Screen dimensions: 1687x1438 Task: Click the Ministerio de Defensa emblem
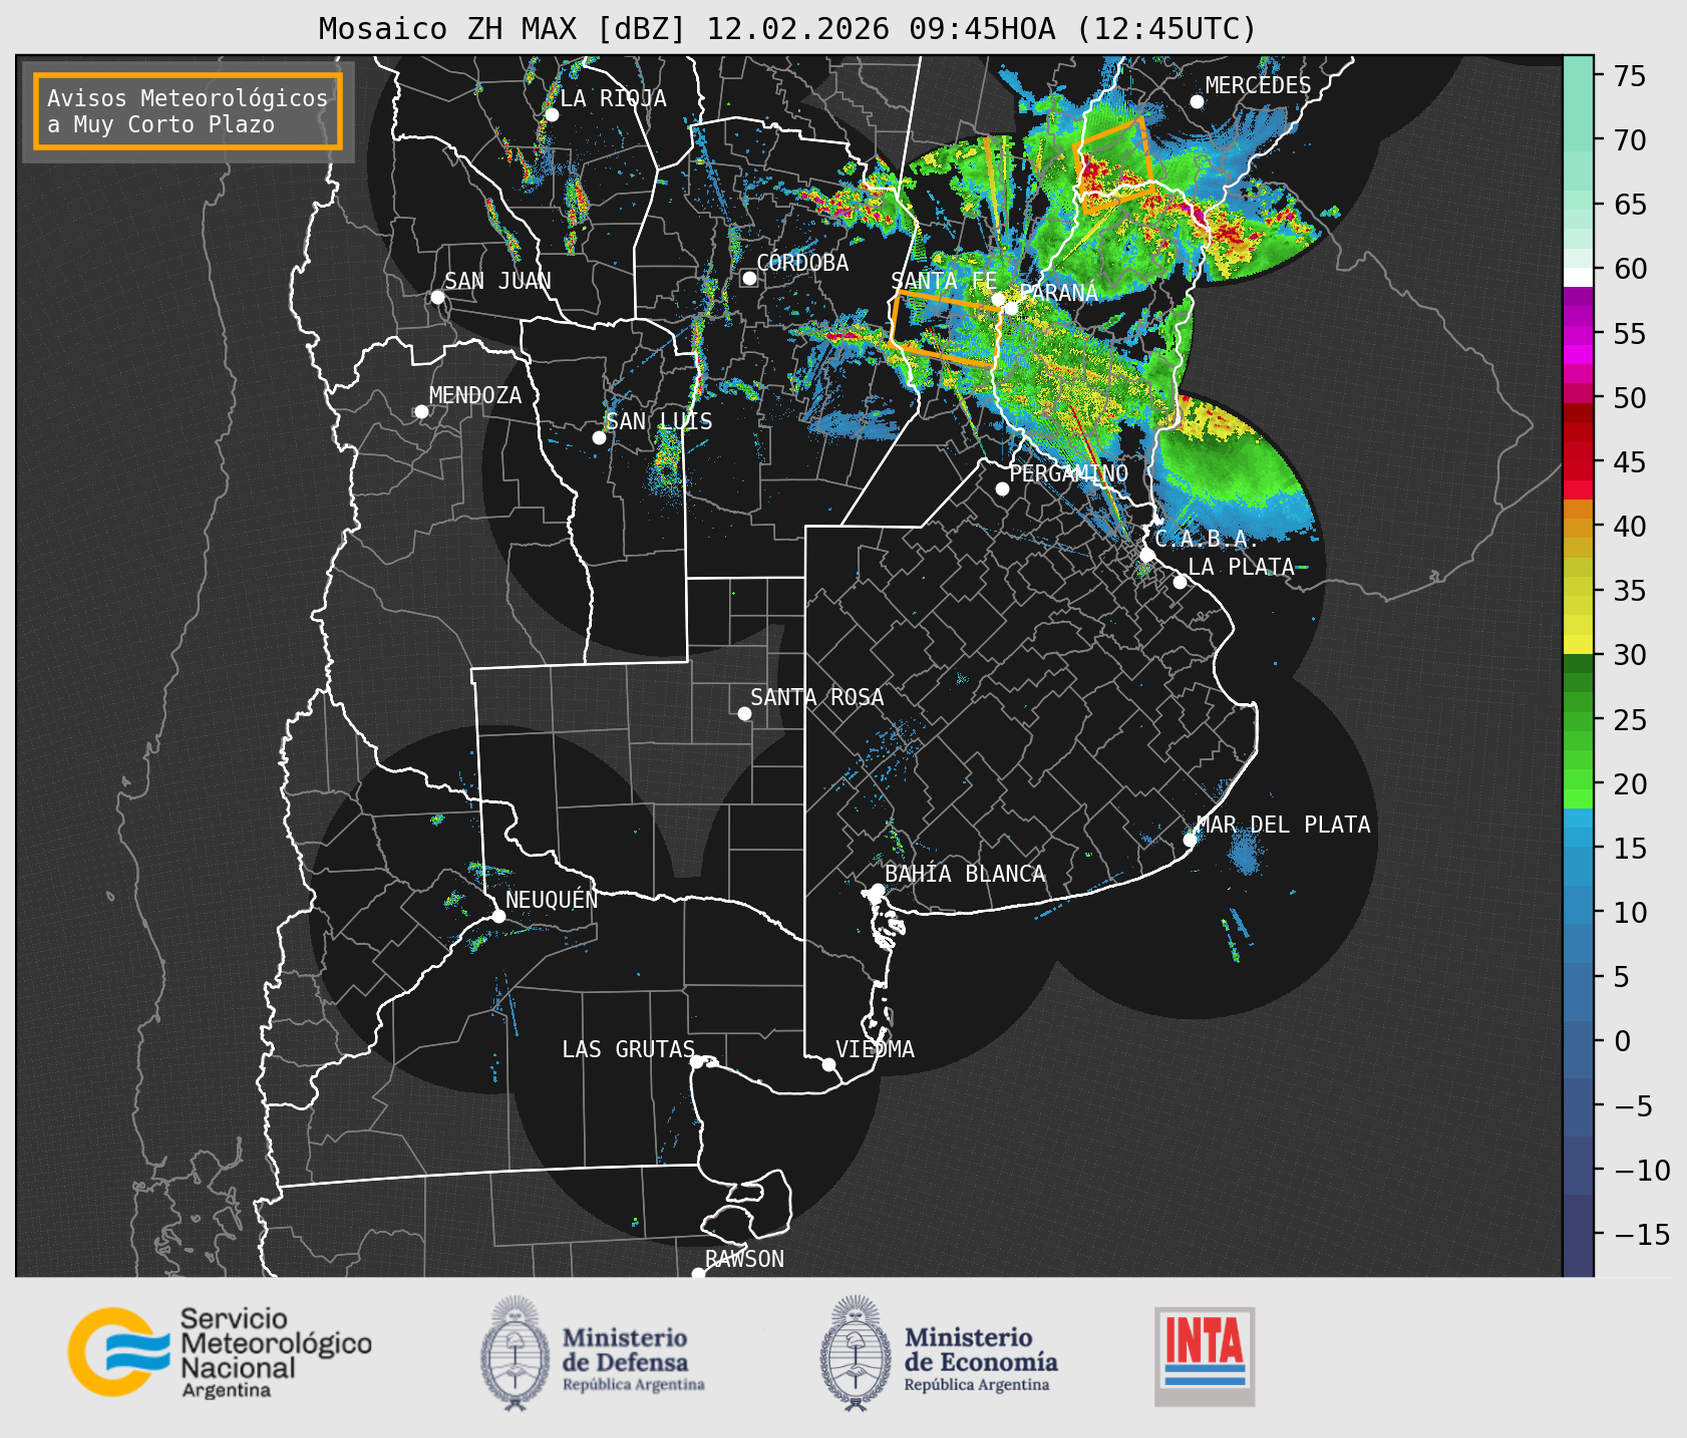pyautogui.click(x=514, y=1353)
